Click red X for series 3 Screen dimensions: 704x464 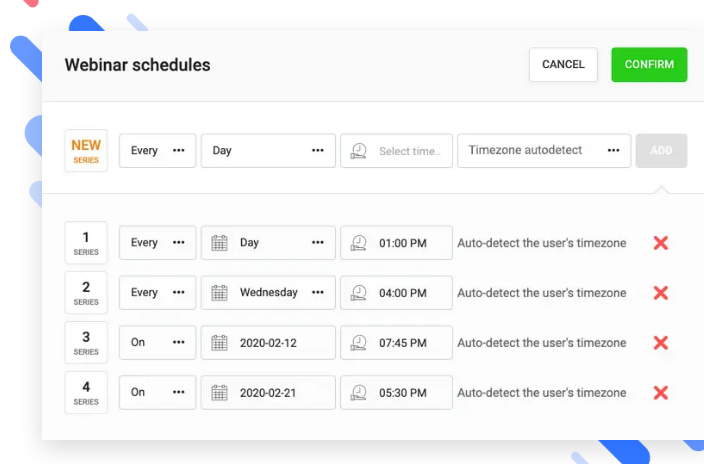coord(660,343)
